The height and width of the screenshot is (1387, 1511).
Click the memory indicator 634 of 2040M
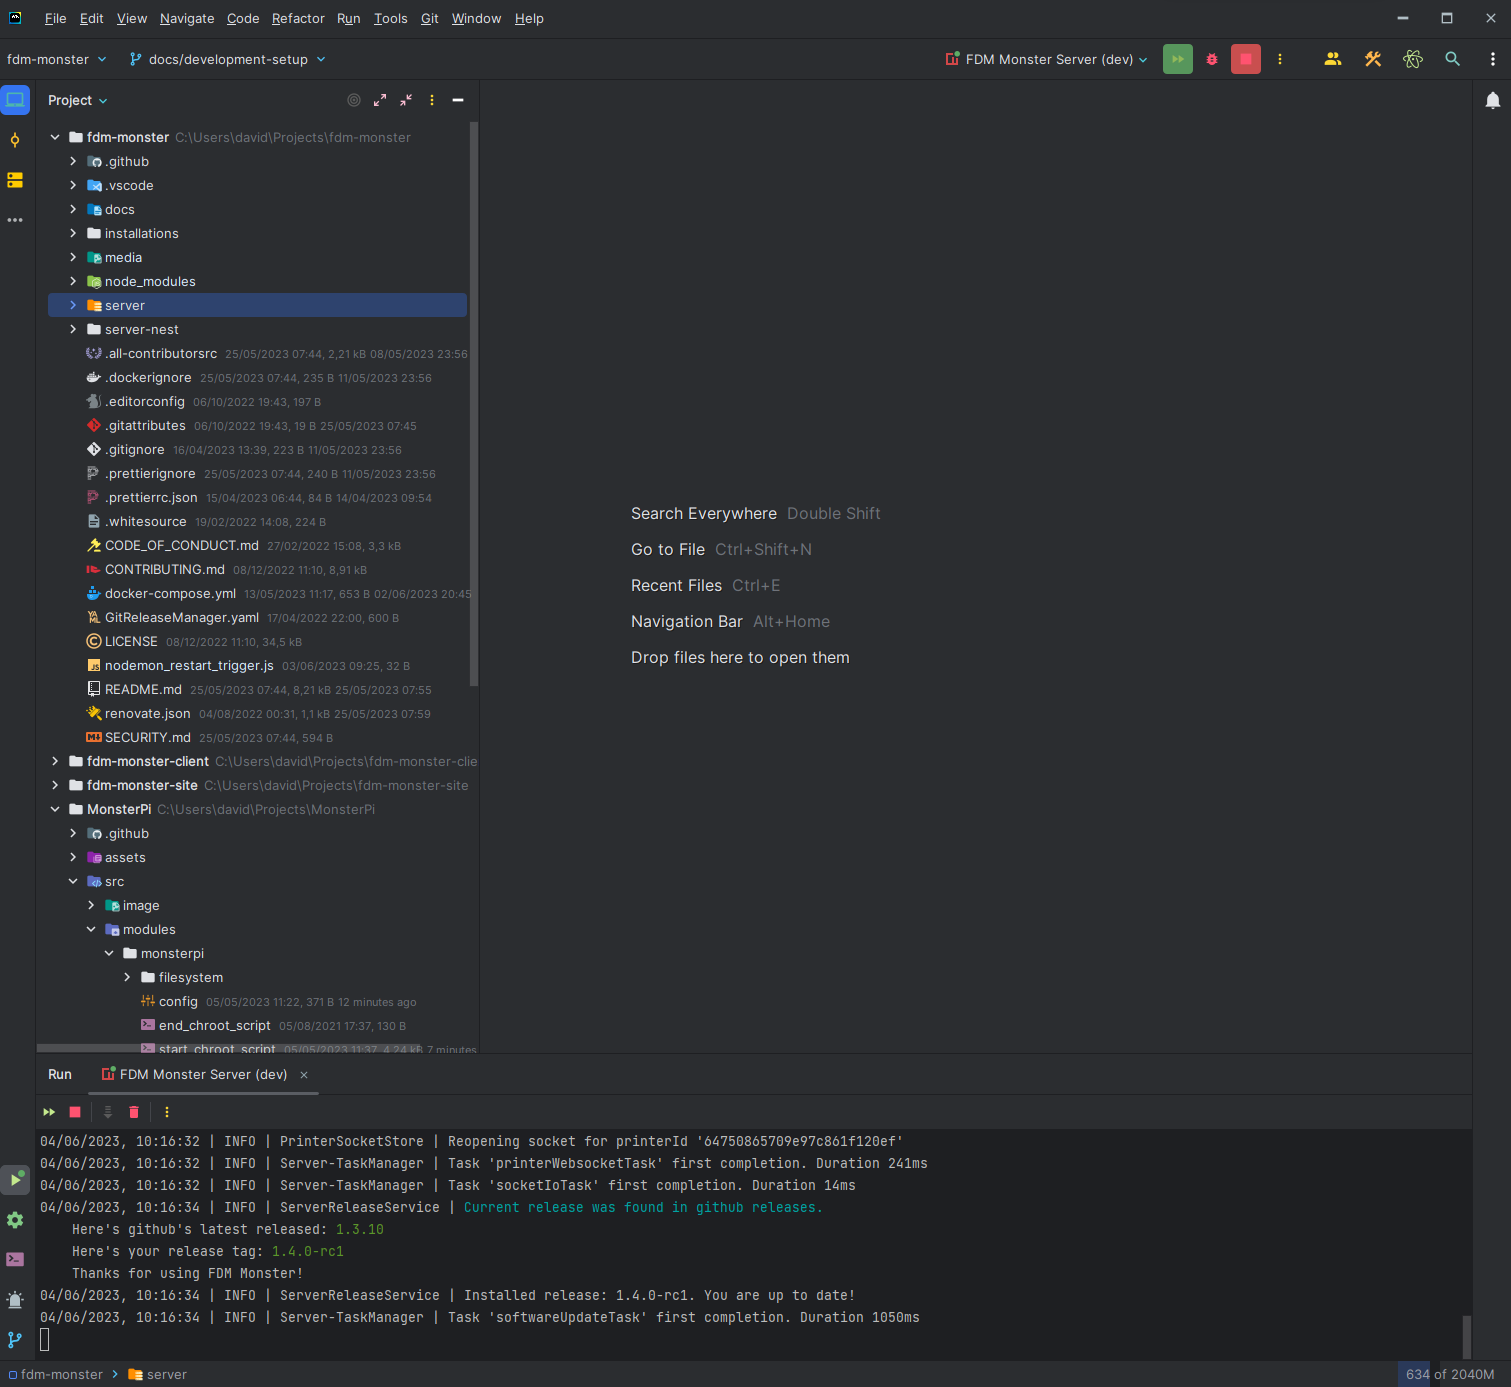pos(1450,1374)
